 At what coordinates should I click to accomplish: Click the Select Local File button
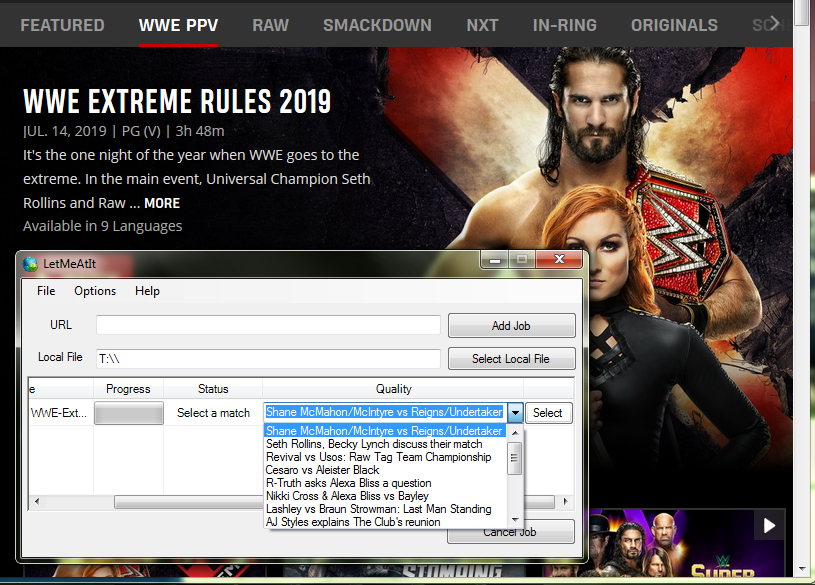click(x=511, y=358)
